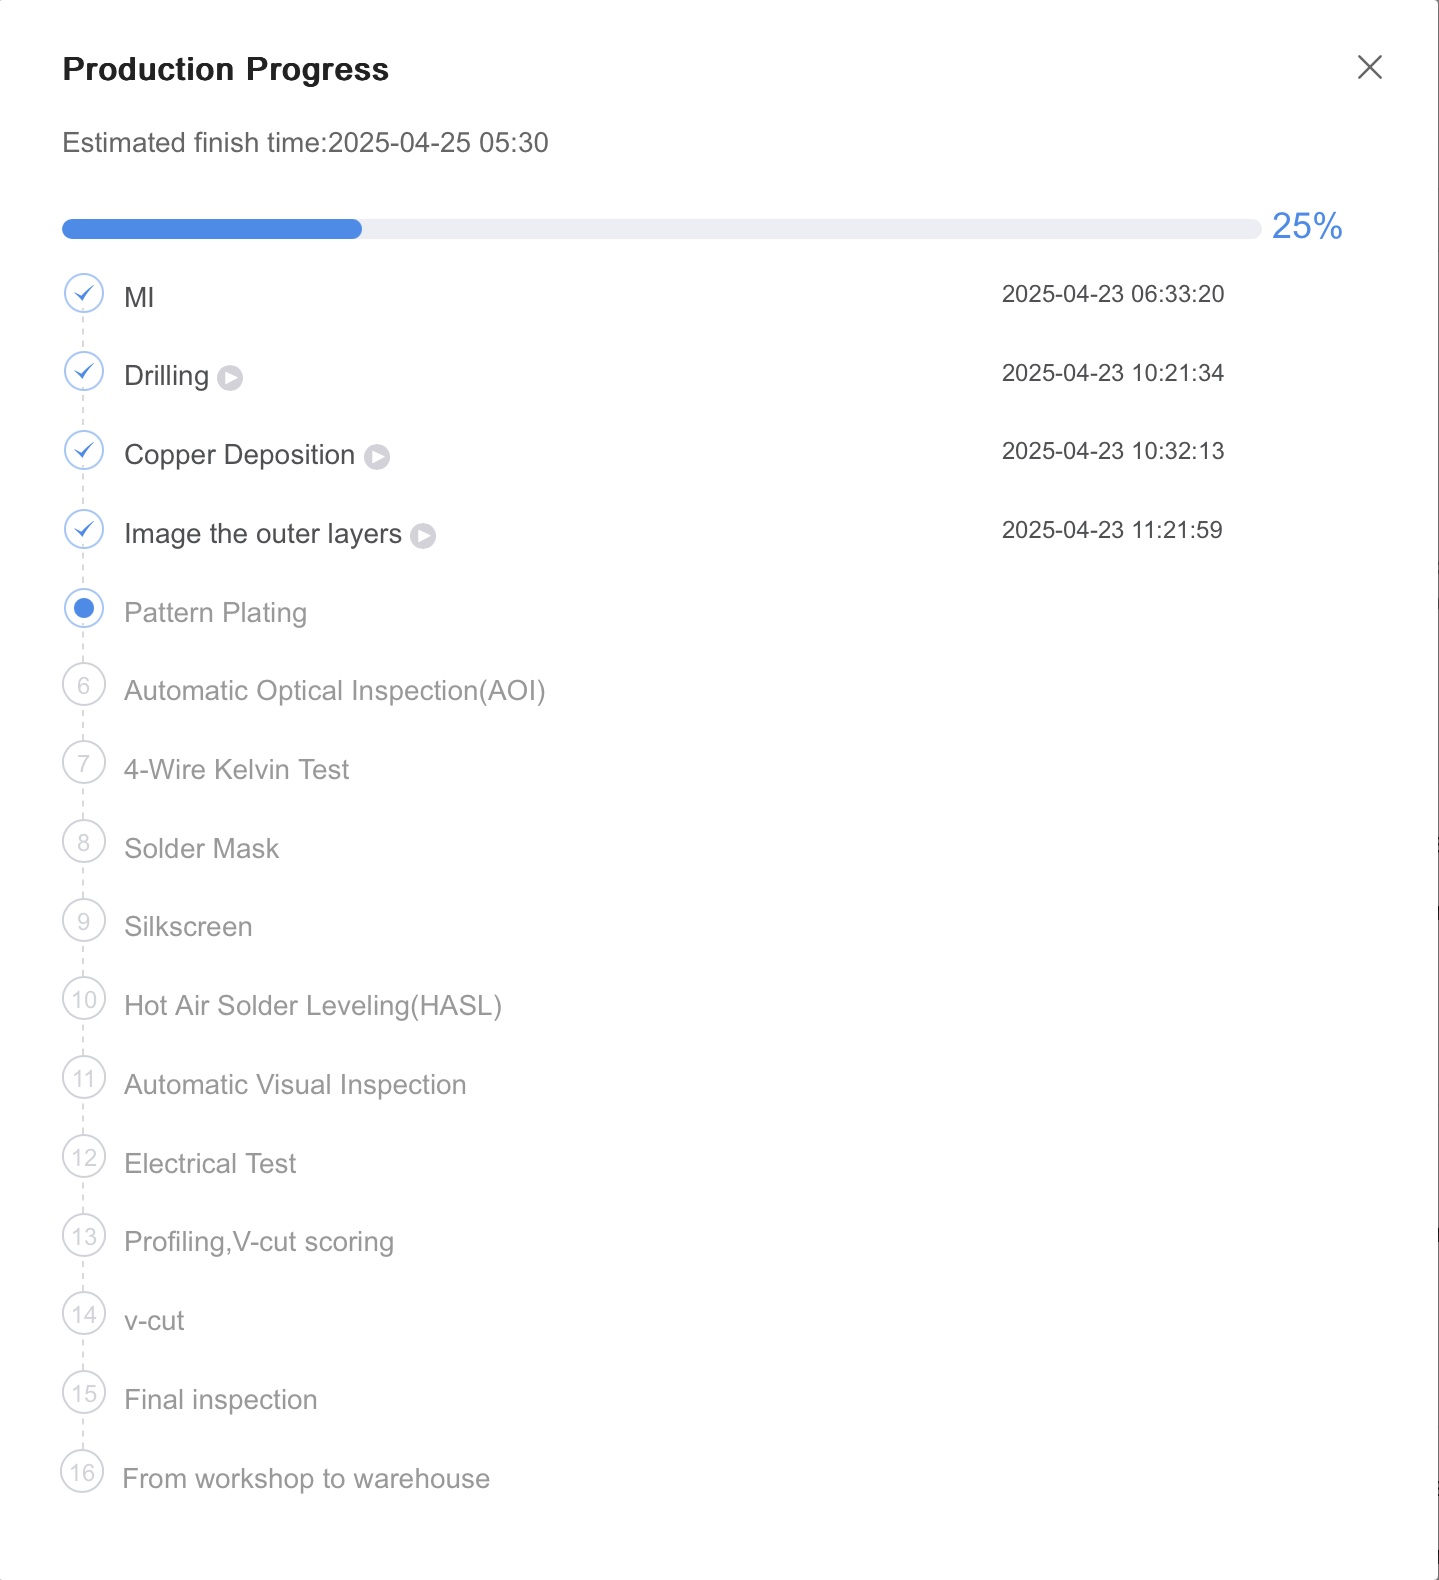The width and height of the screenshot is (1439, 1580).
Task: Play the Image the outer layers video
Action: (x=423, y=536)
